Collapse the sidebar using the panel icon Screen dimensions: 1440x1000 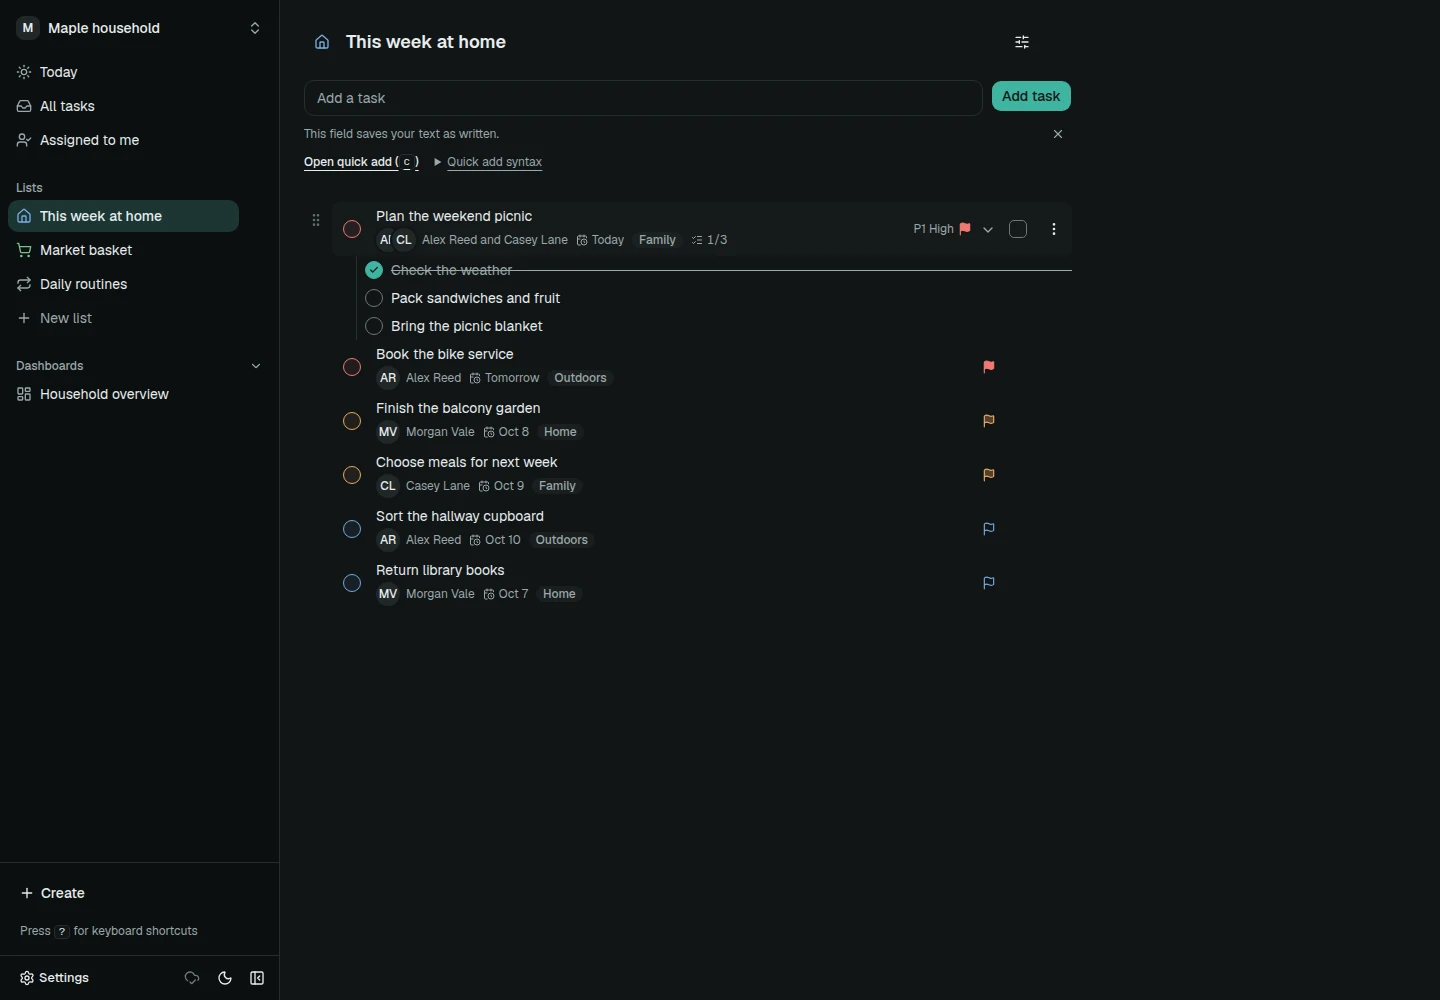(x=257, y=978)
